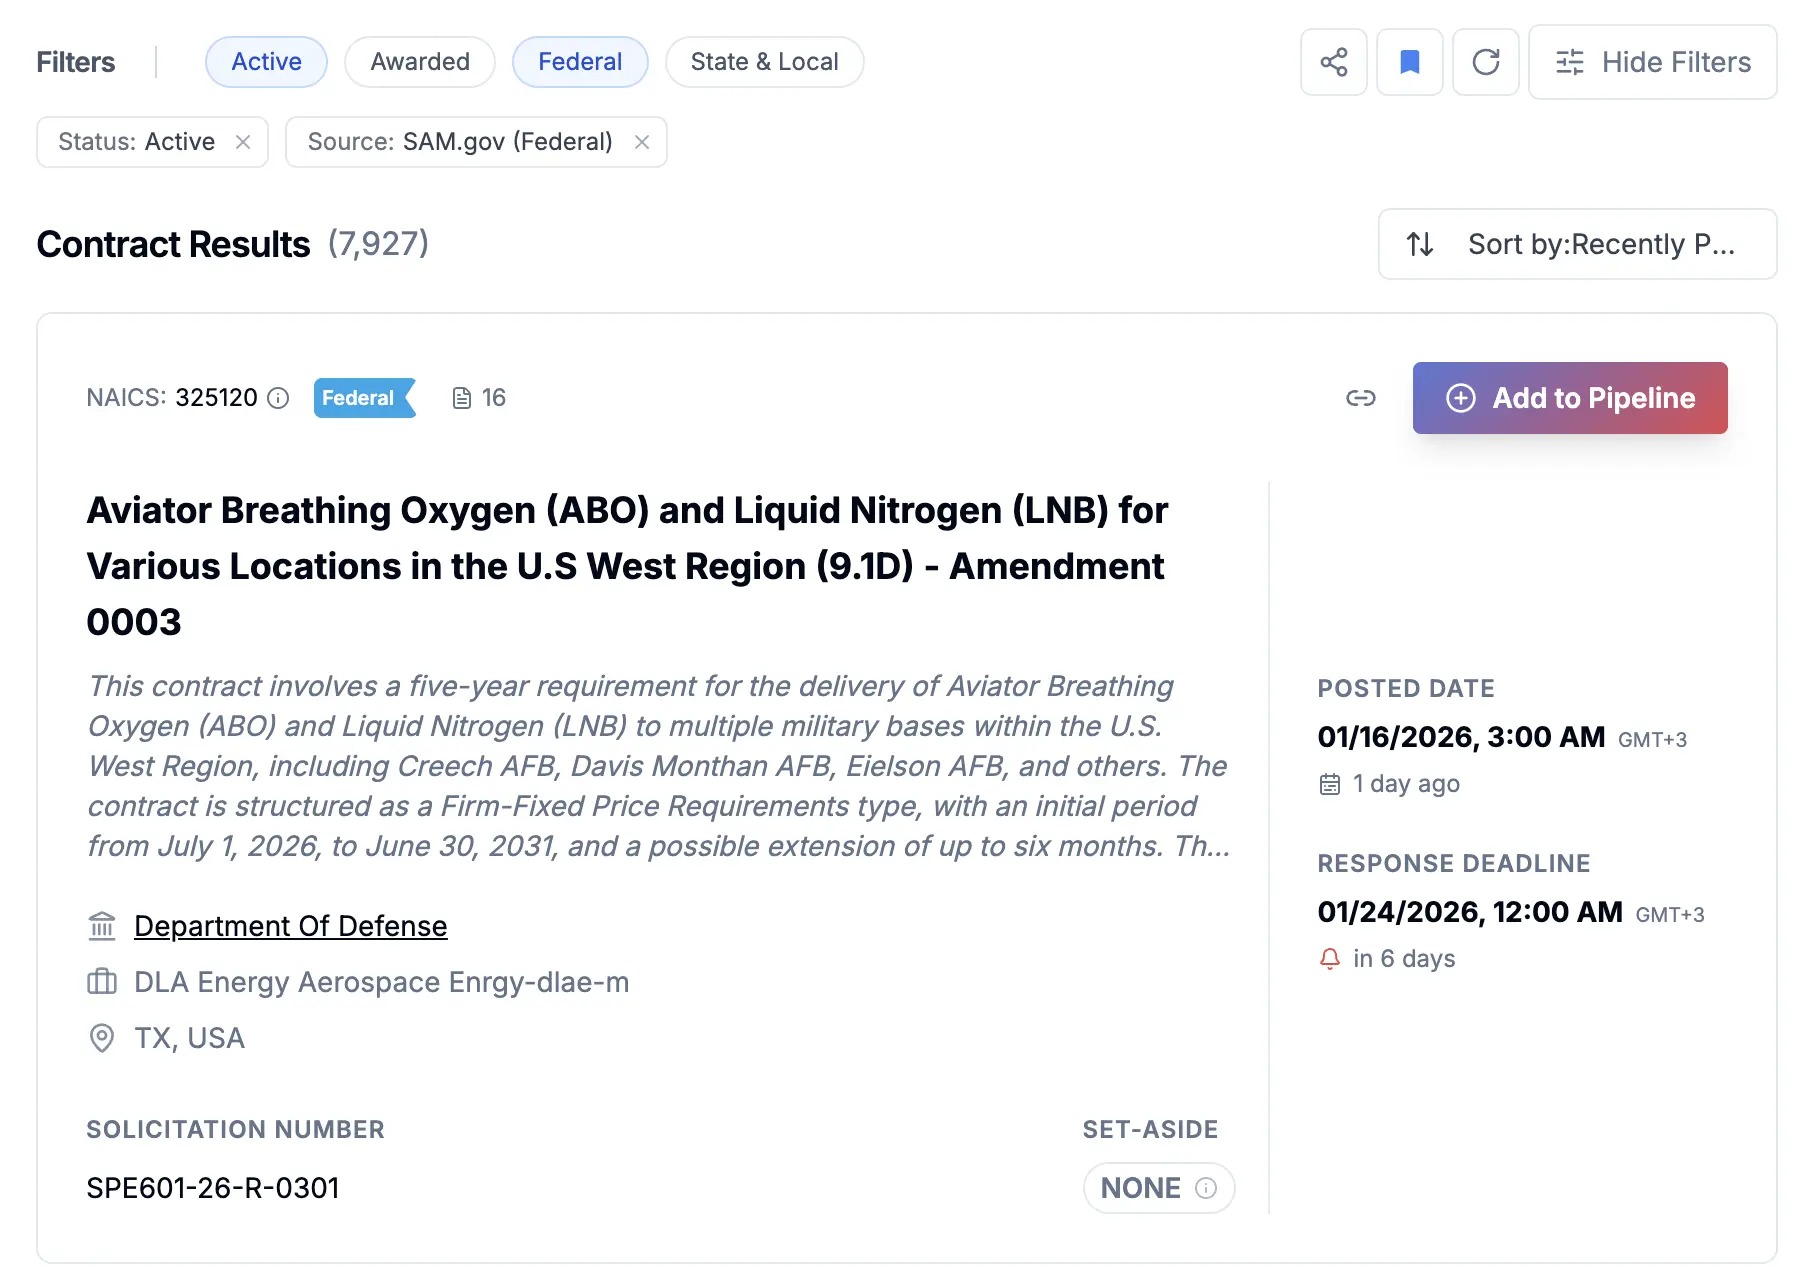Screen dimensions: 1810x1284
Task: Click DLA Energy Aerospace Enrgy-dlae-m text
Action: click(x=381, y=982)
